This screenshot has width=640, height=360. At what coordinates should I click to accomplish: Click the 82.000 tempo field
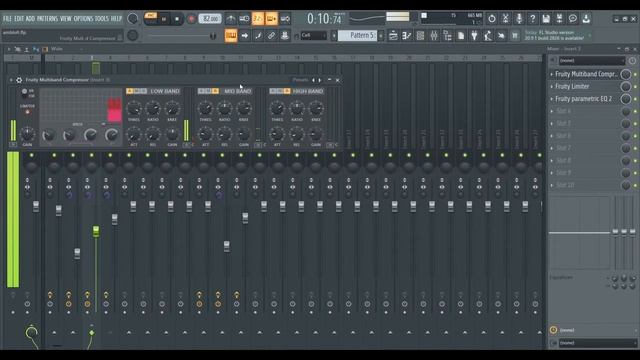[210, 19]
